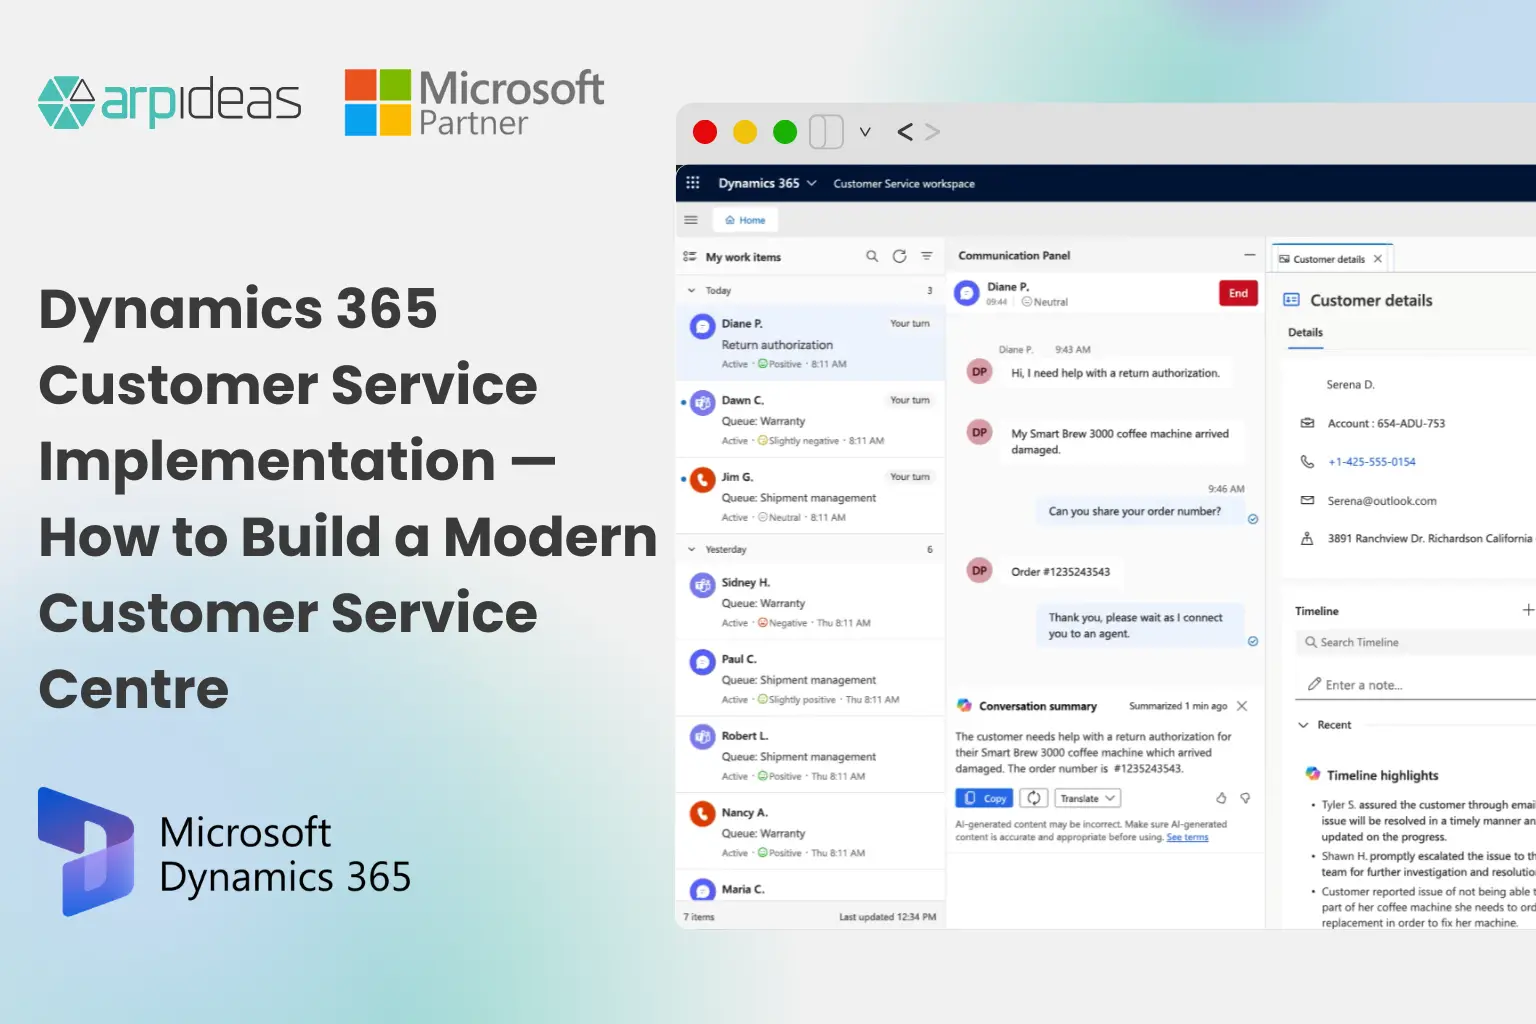Screen dimensions: 1536x1024
Task: Select Sidney H. Warranty work item
Action: (x=811, y=602)
